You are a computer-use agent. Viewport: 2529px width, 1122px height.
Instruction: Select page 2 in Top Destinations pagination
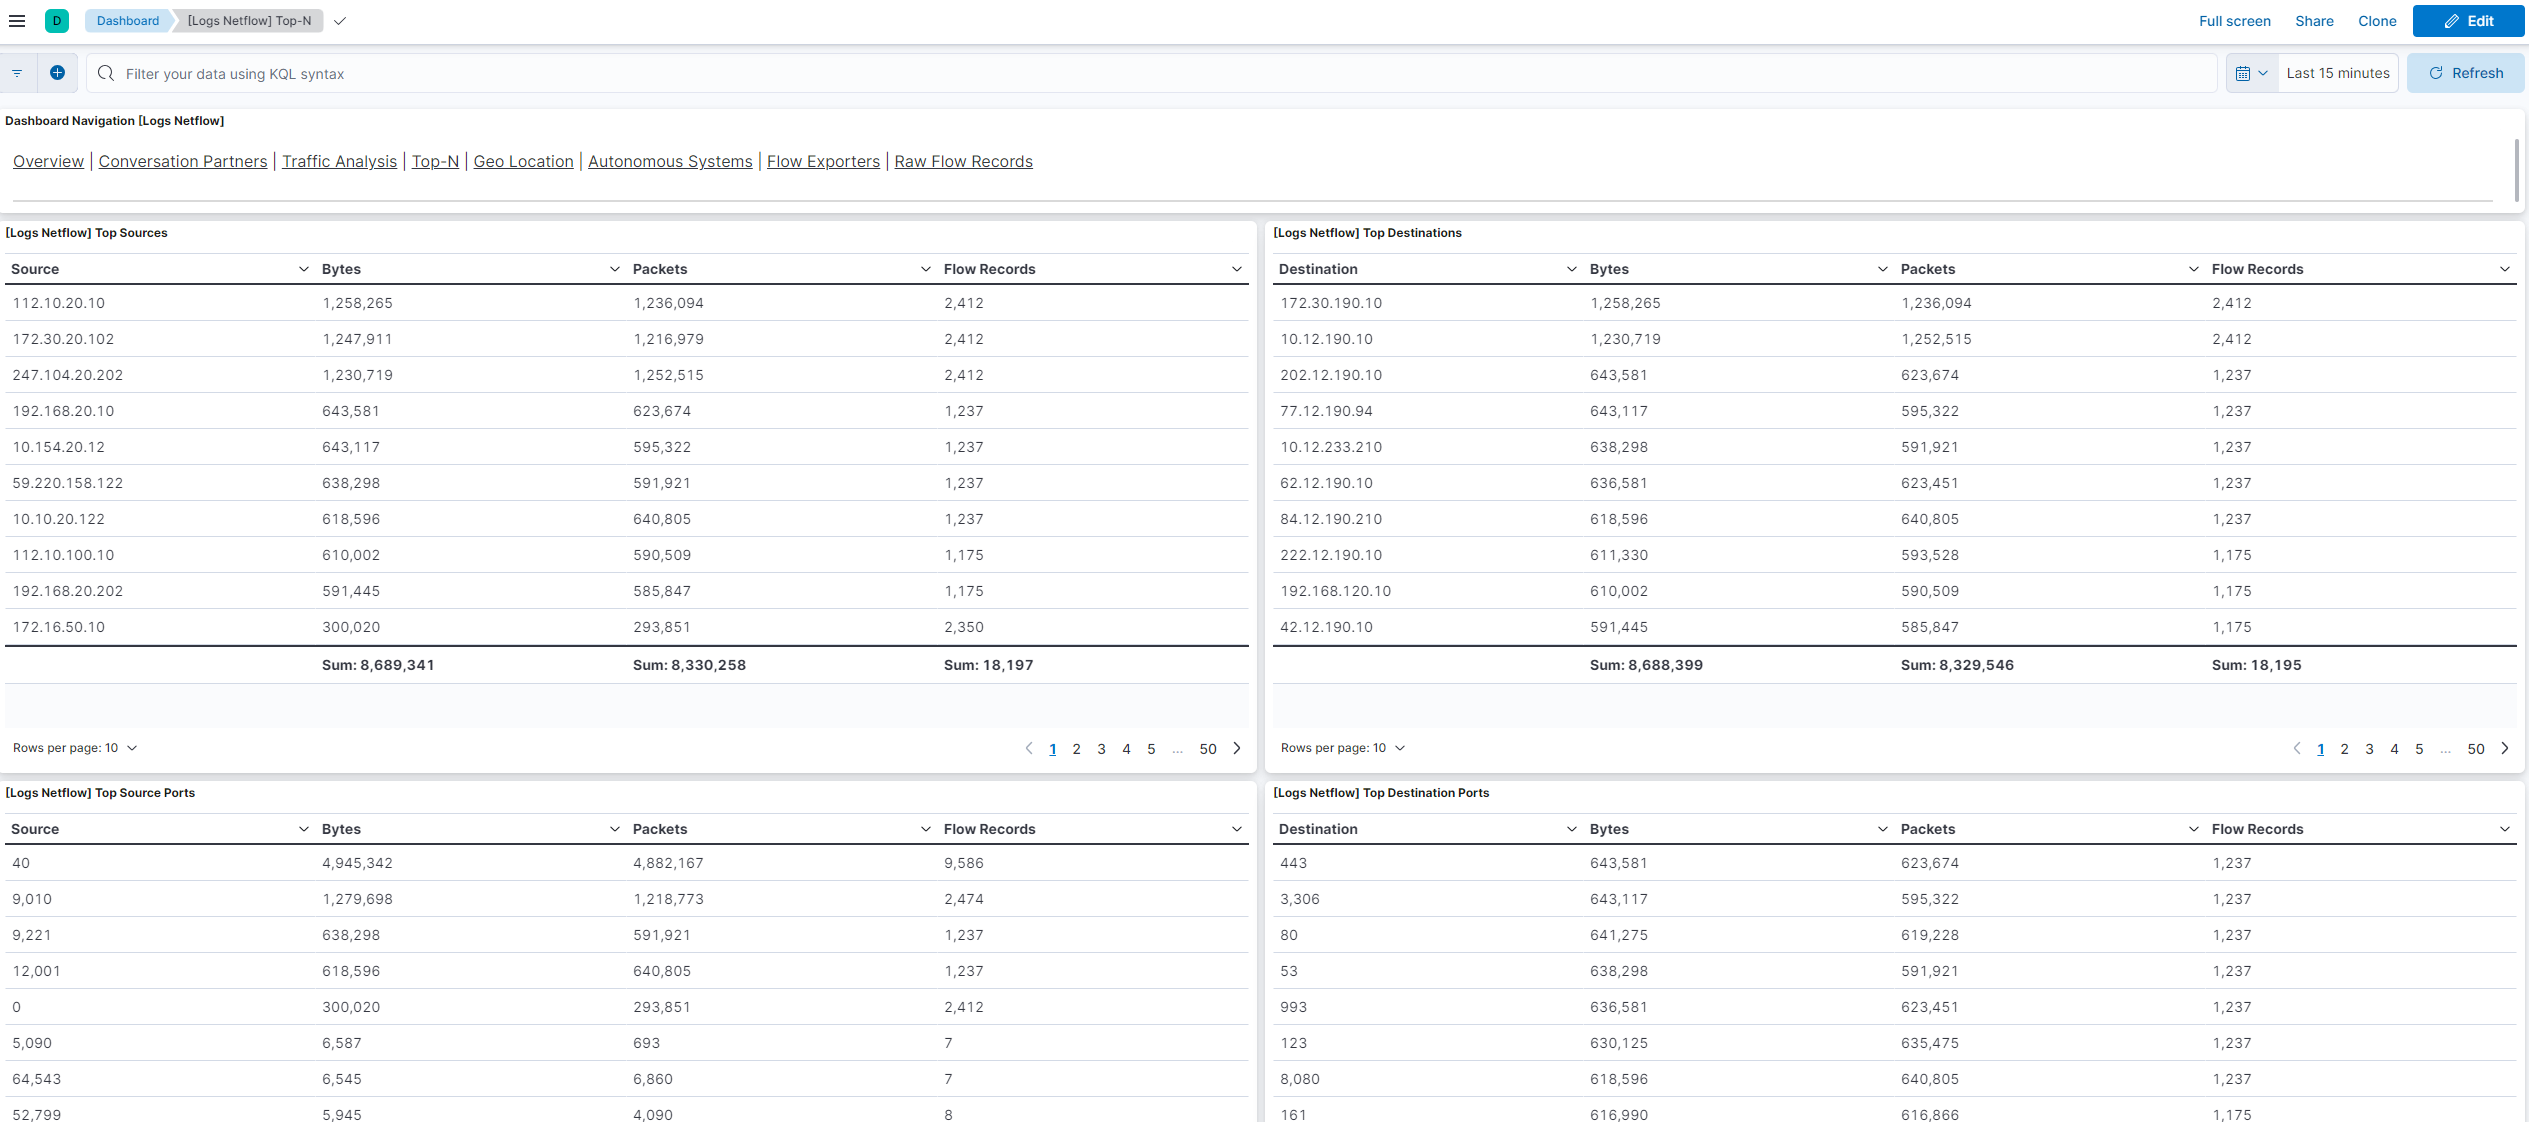coord(2344,748)
